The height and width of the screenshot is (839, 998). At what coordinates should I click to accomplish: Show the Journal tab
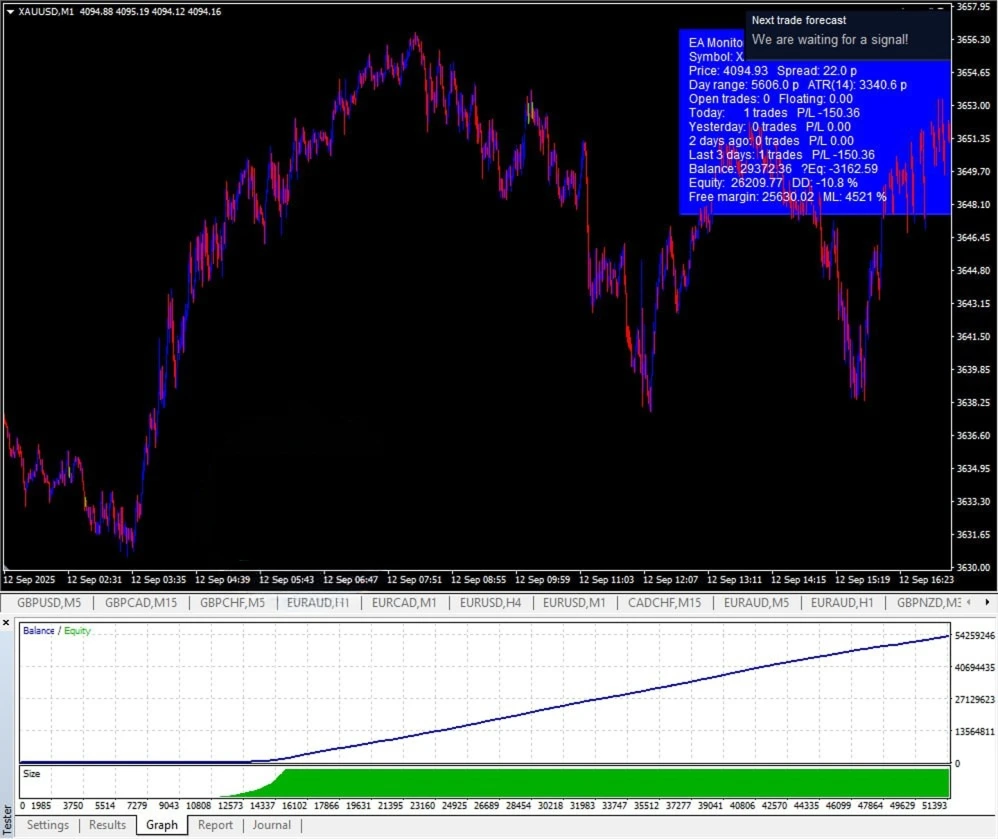[x=271, y=825]
